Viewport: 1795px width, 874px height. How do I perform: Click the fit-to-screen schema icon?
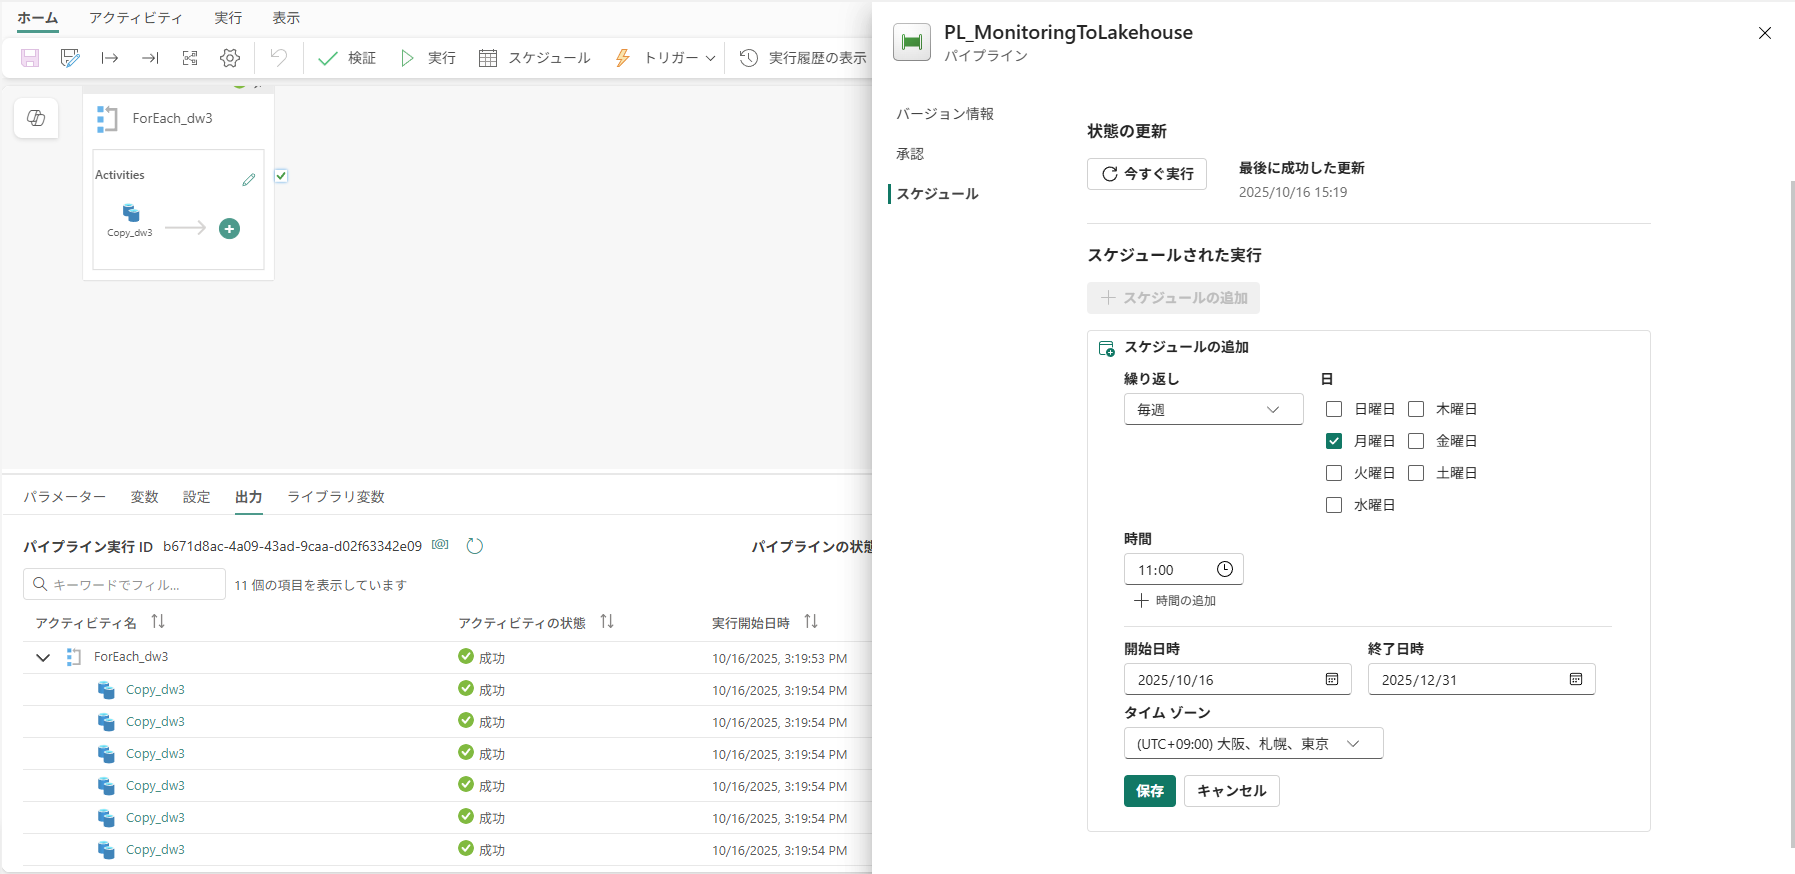190,58
